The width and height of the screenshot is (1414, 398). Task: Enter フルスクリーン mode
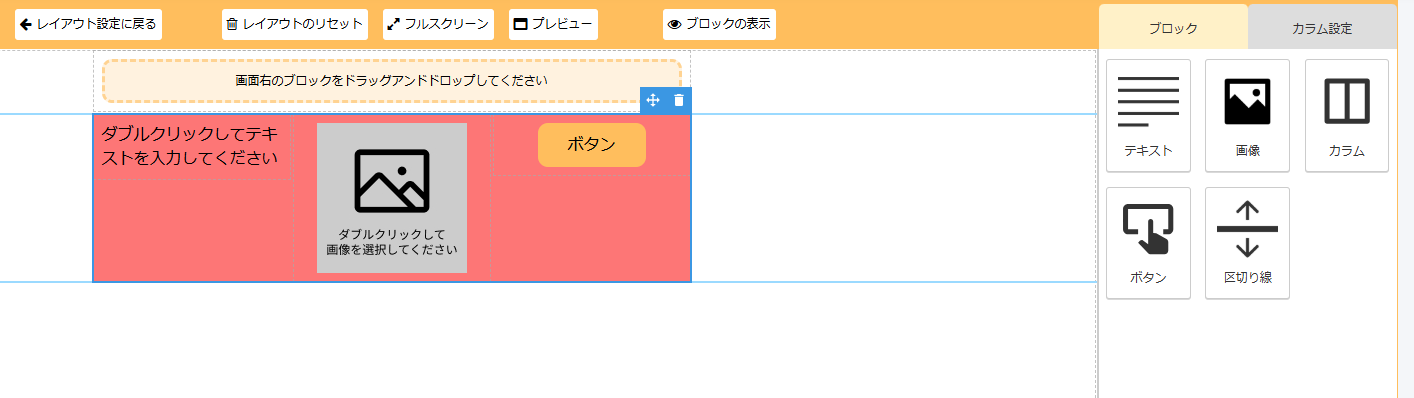pos(439,24)
